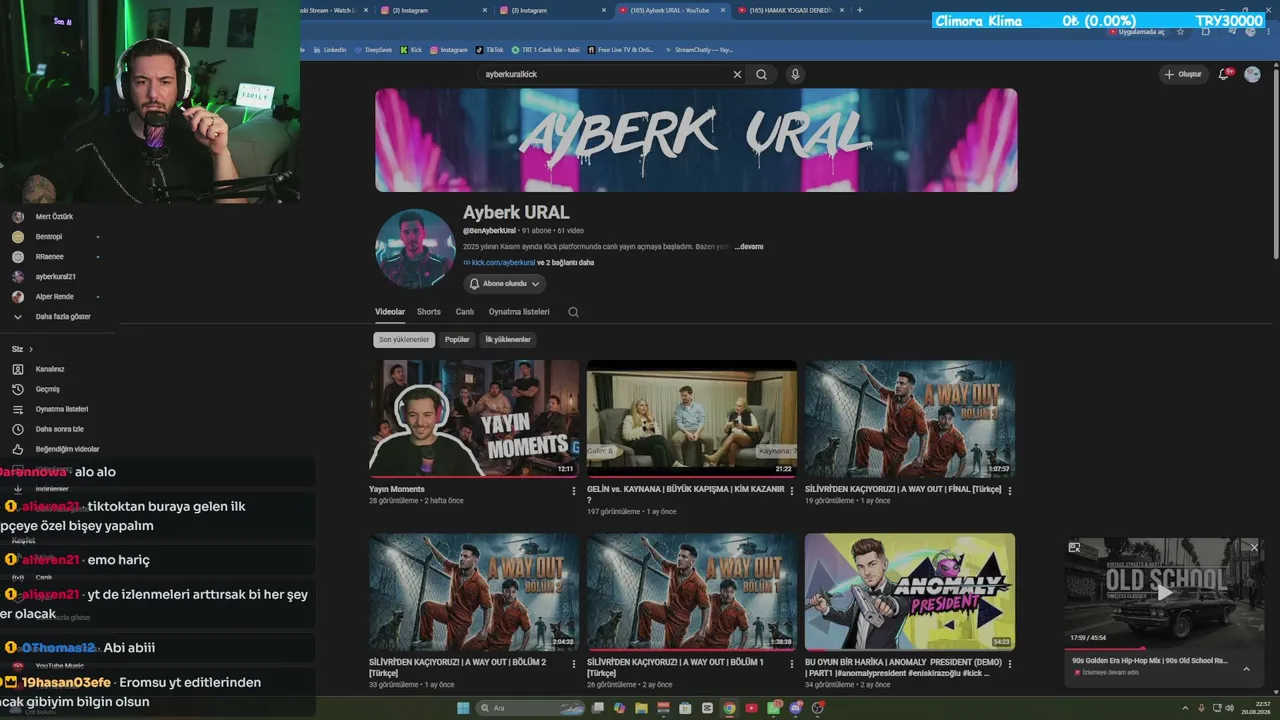Screen dimensions: 1280x720
Task: Click the Windows taskbar search box
Action: [530, 708]
